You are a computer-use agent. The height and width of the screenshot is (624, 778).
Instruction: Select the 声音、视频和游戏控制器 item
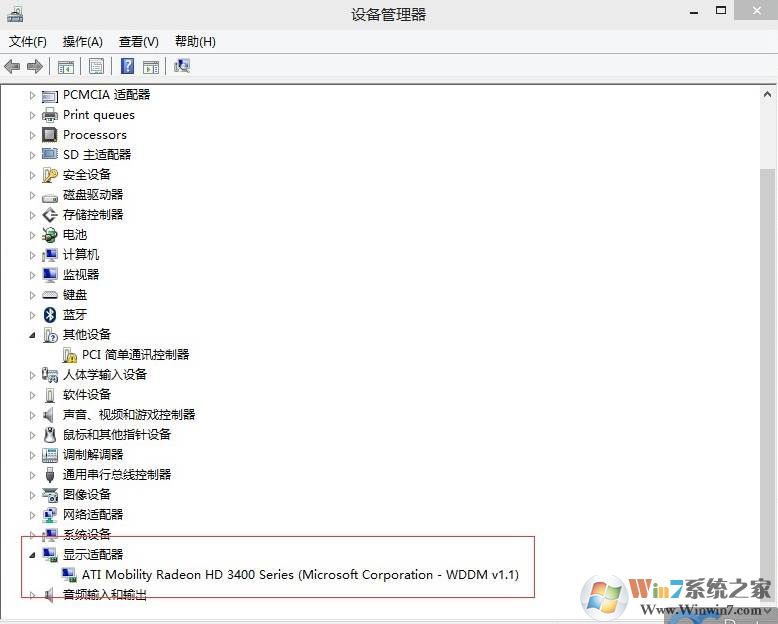129,414
